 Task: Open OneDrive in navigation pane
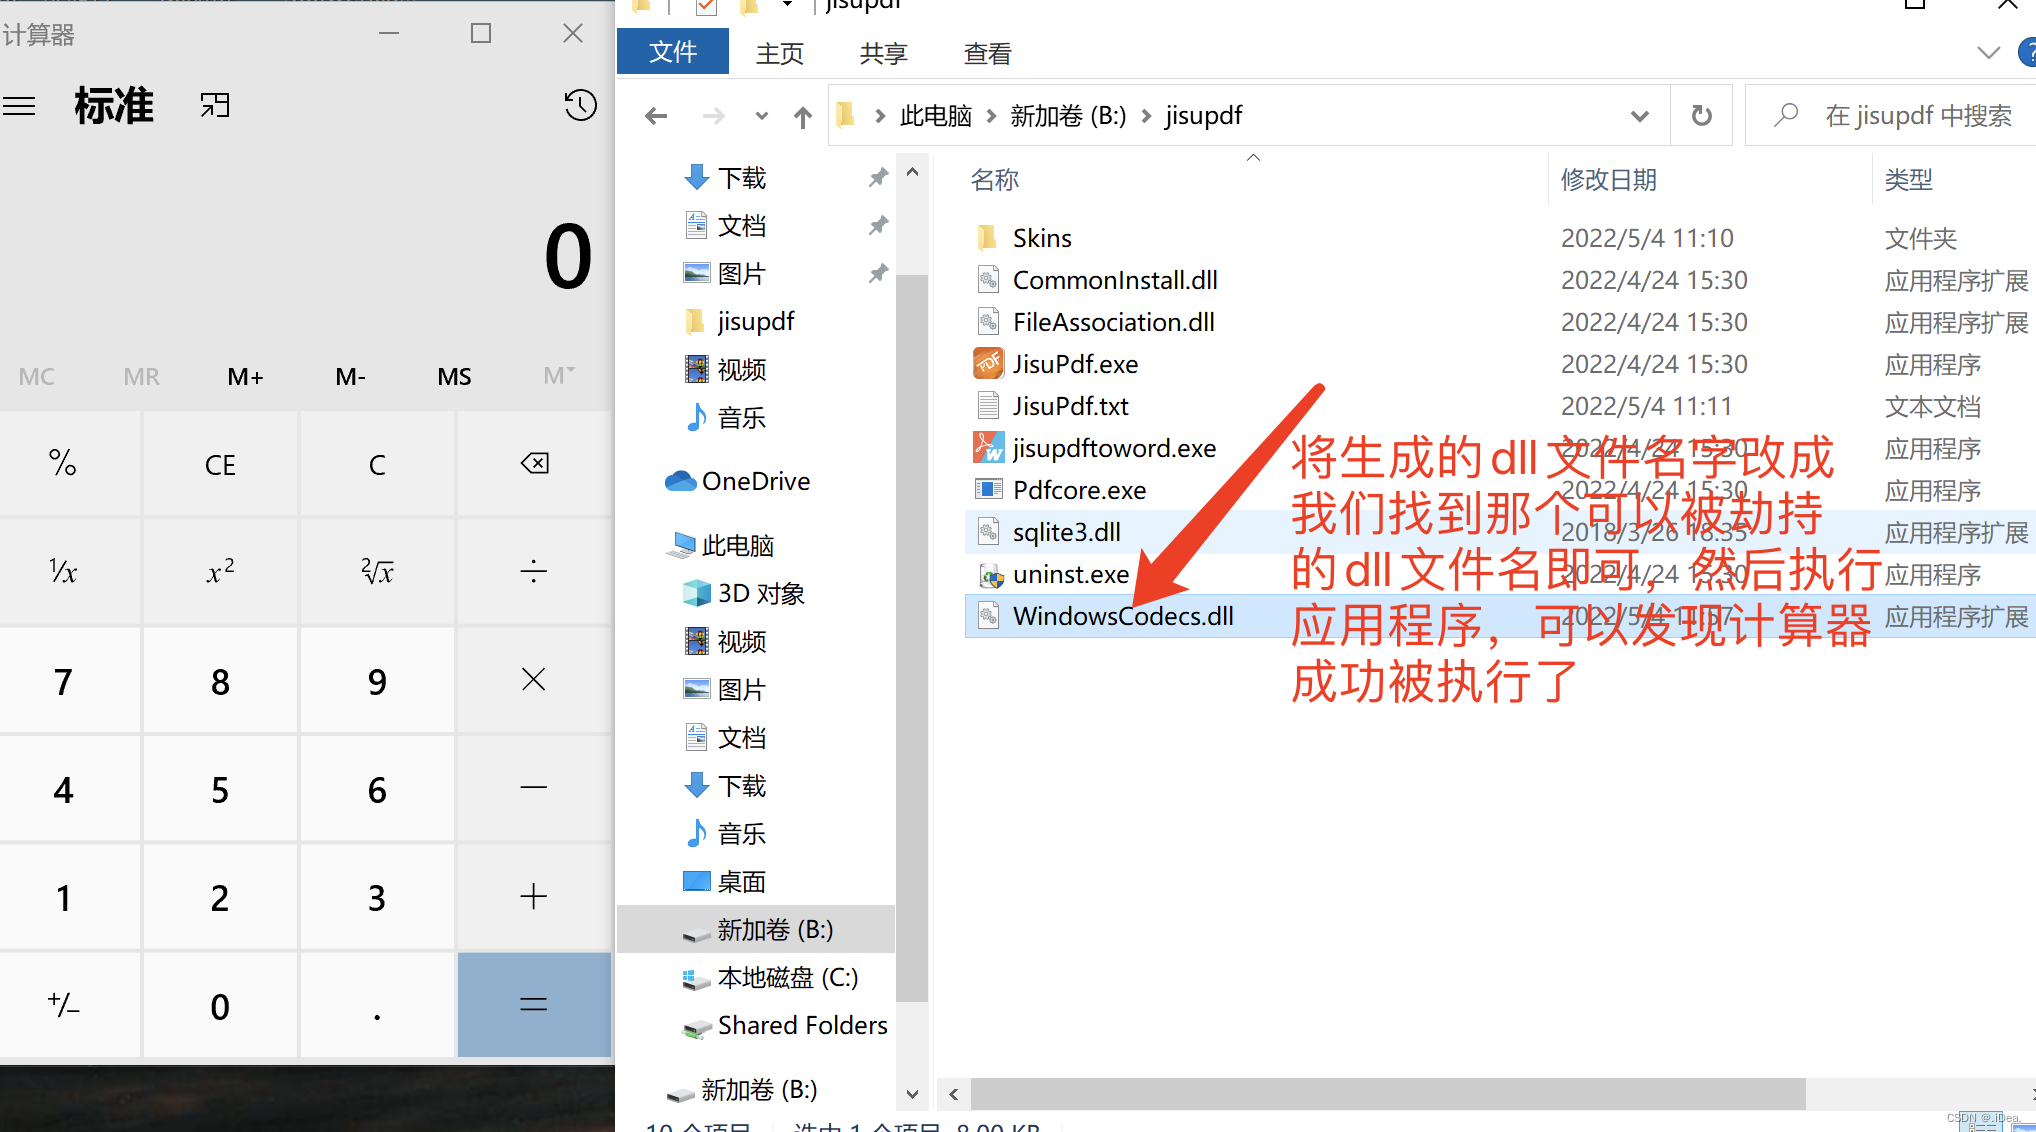pos(756,481)
